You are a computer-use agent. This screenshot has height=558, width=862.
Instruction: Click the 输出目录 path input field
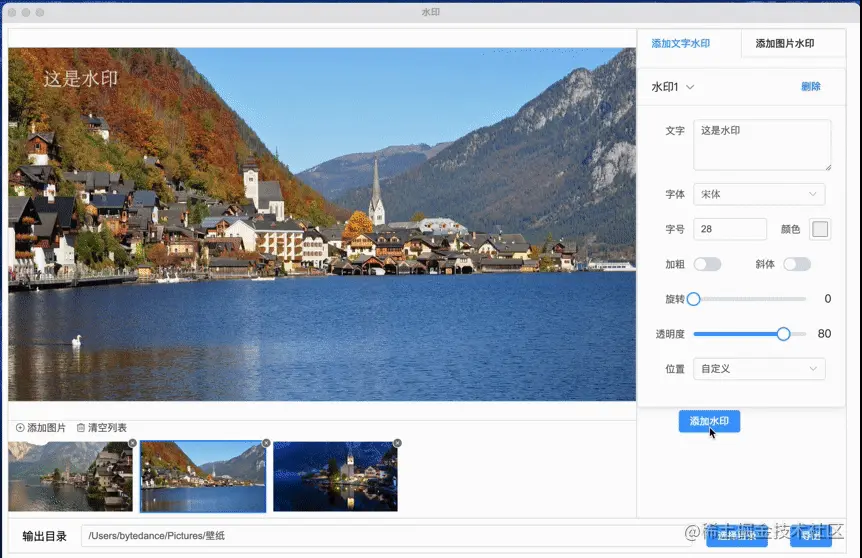click(x=388, y=536)
